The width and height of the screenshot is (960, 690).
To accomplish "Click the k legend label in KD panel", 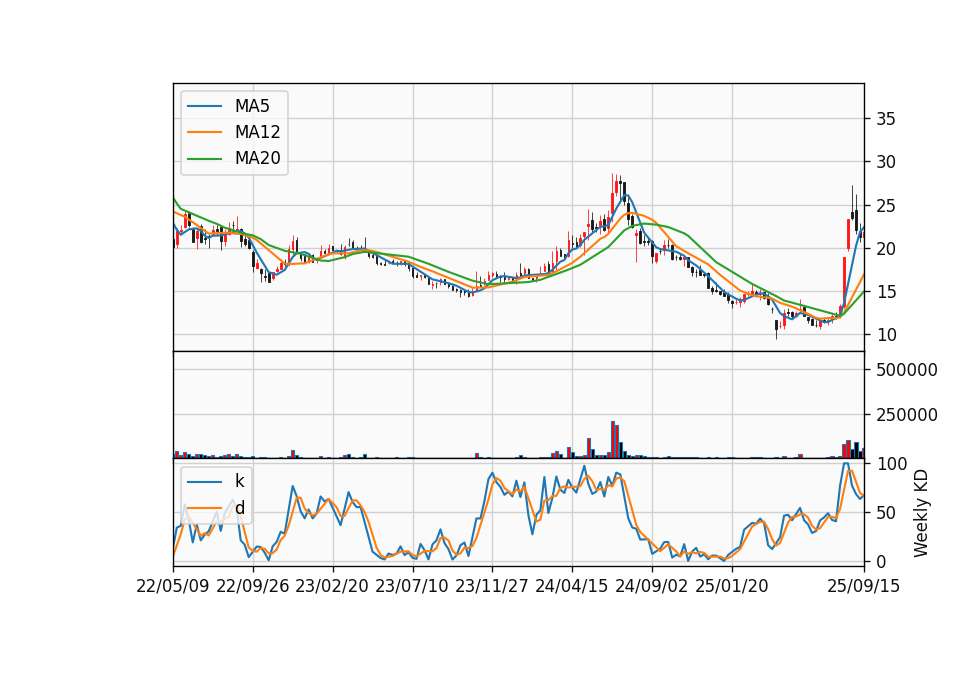I will [x=239, y=481].
